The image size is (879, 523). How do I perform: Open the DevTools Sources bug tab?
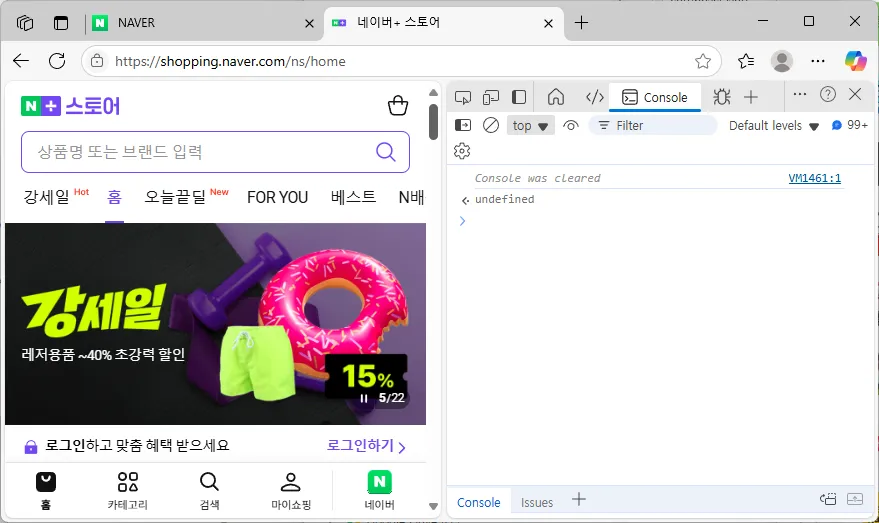coord(721,97)
